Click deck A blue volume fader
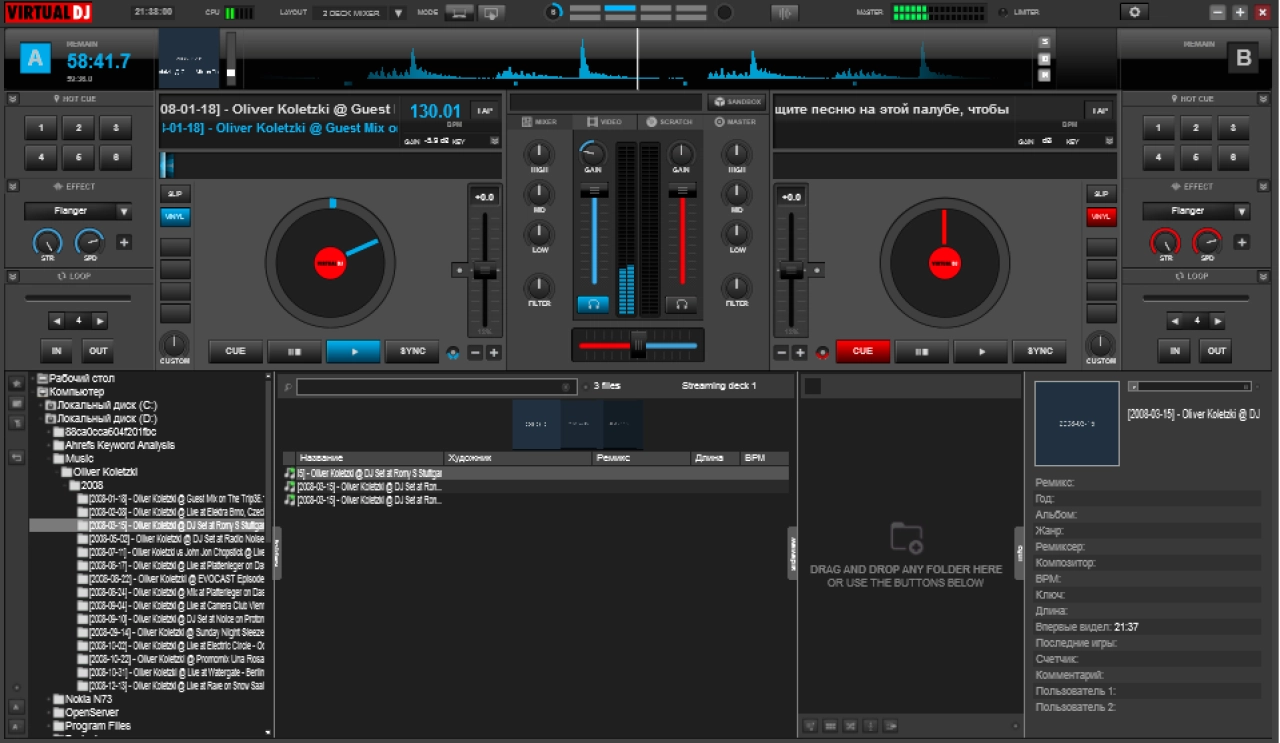1280x743 pixels. [594, 191]
